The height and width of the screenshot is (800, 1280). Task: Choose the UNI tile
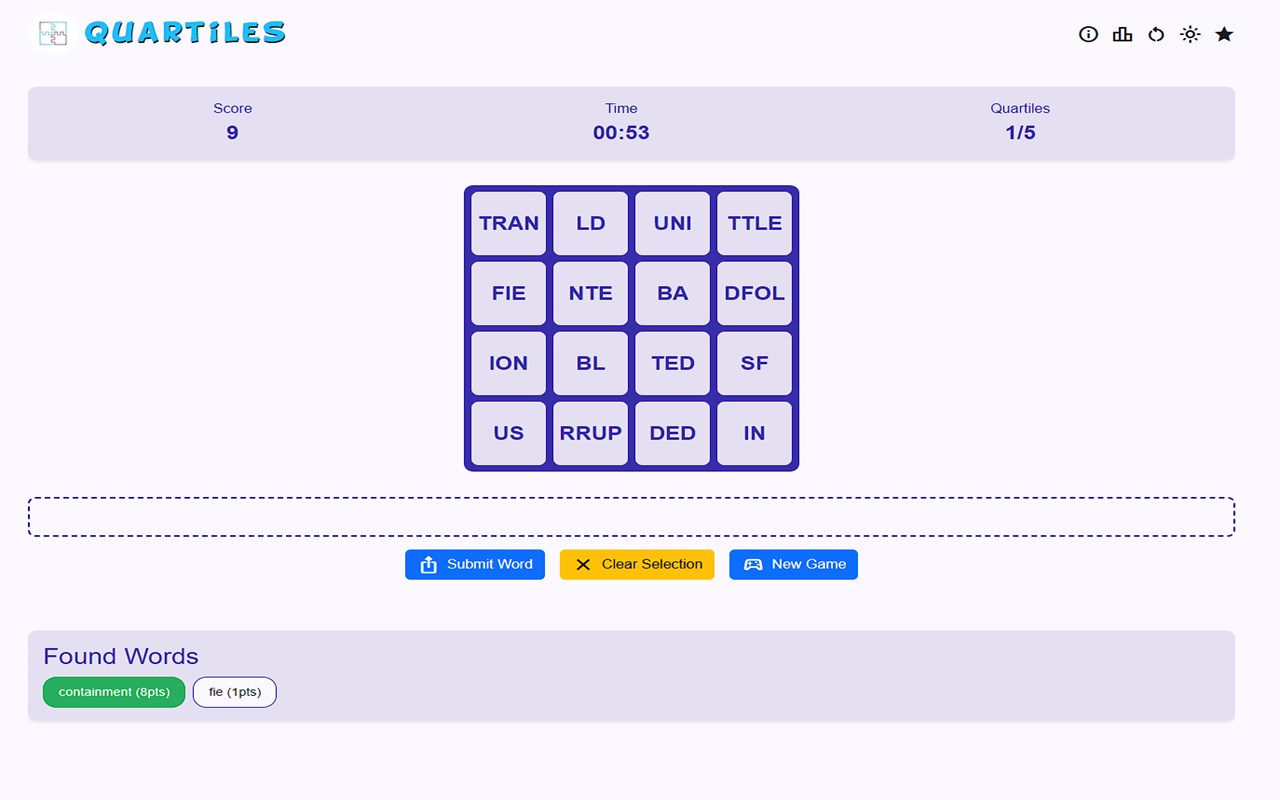[673, 223]
